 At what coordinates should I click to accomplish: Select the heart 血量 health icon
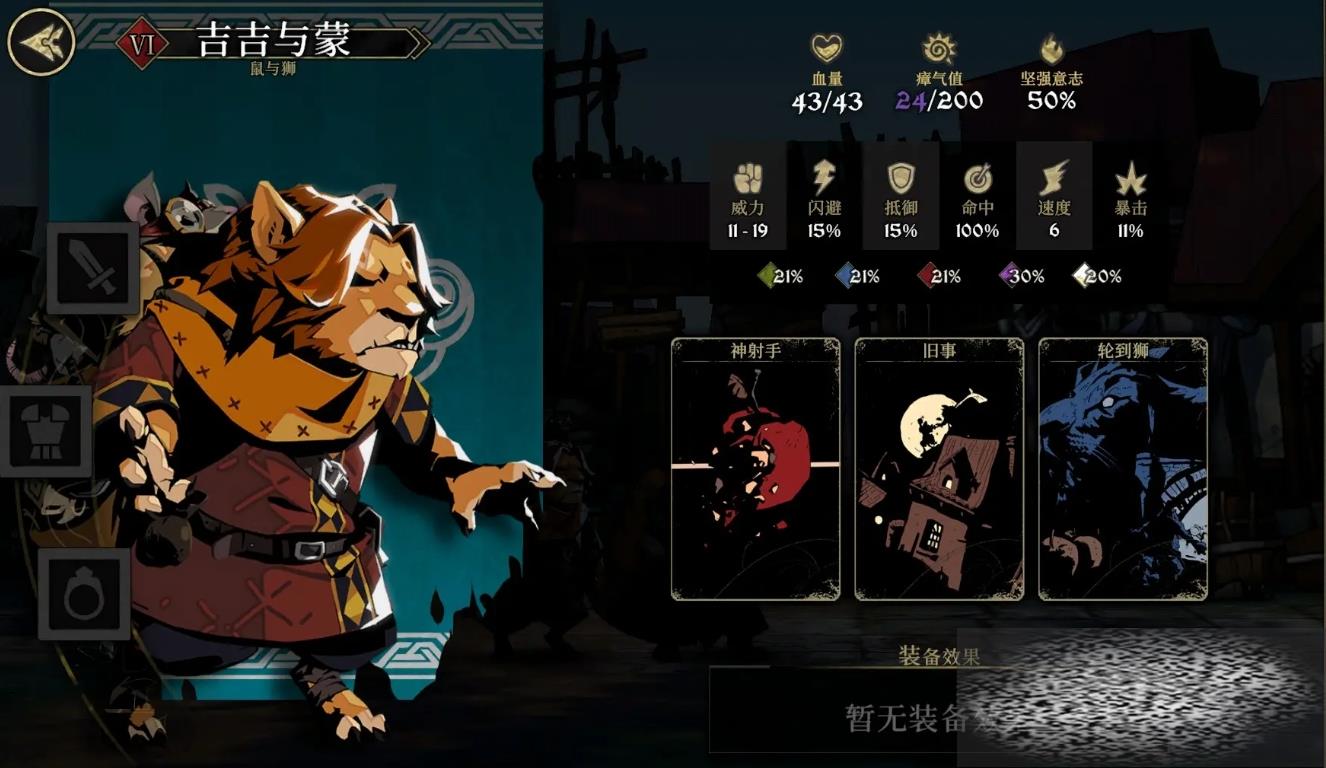827,47
